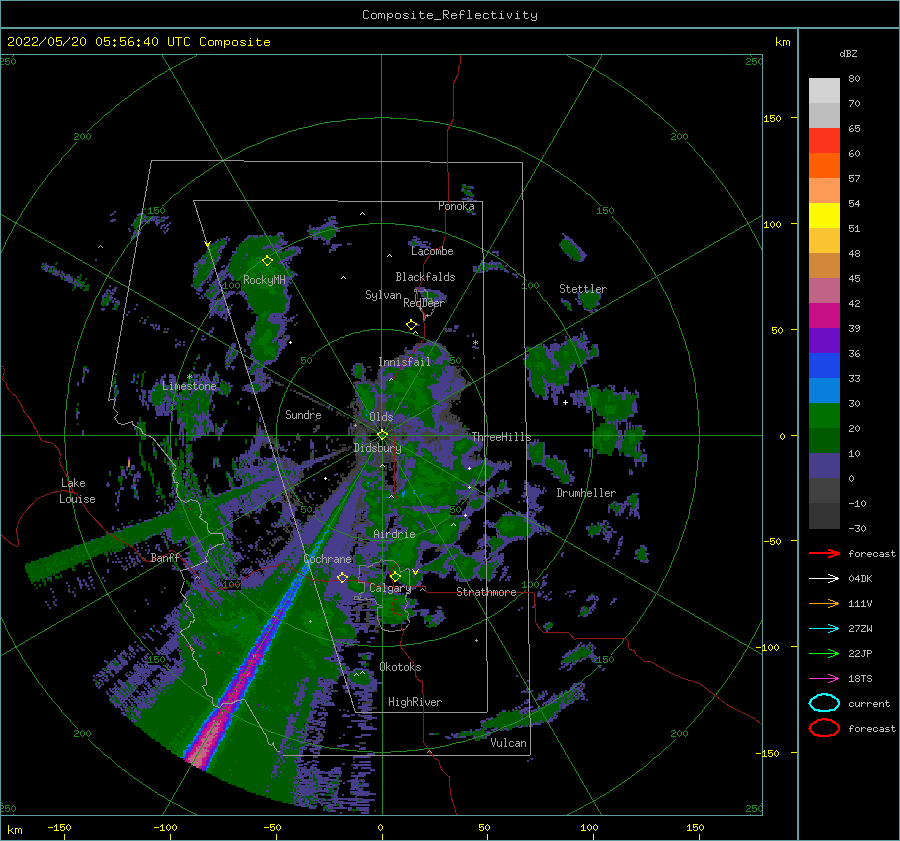Image resolution: width=900 pixels, height=841 pixels.
Task: Select the red forecast ellipse icon
Action: (824, 728)
